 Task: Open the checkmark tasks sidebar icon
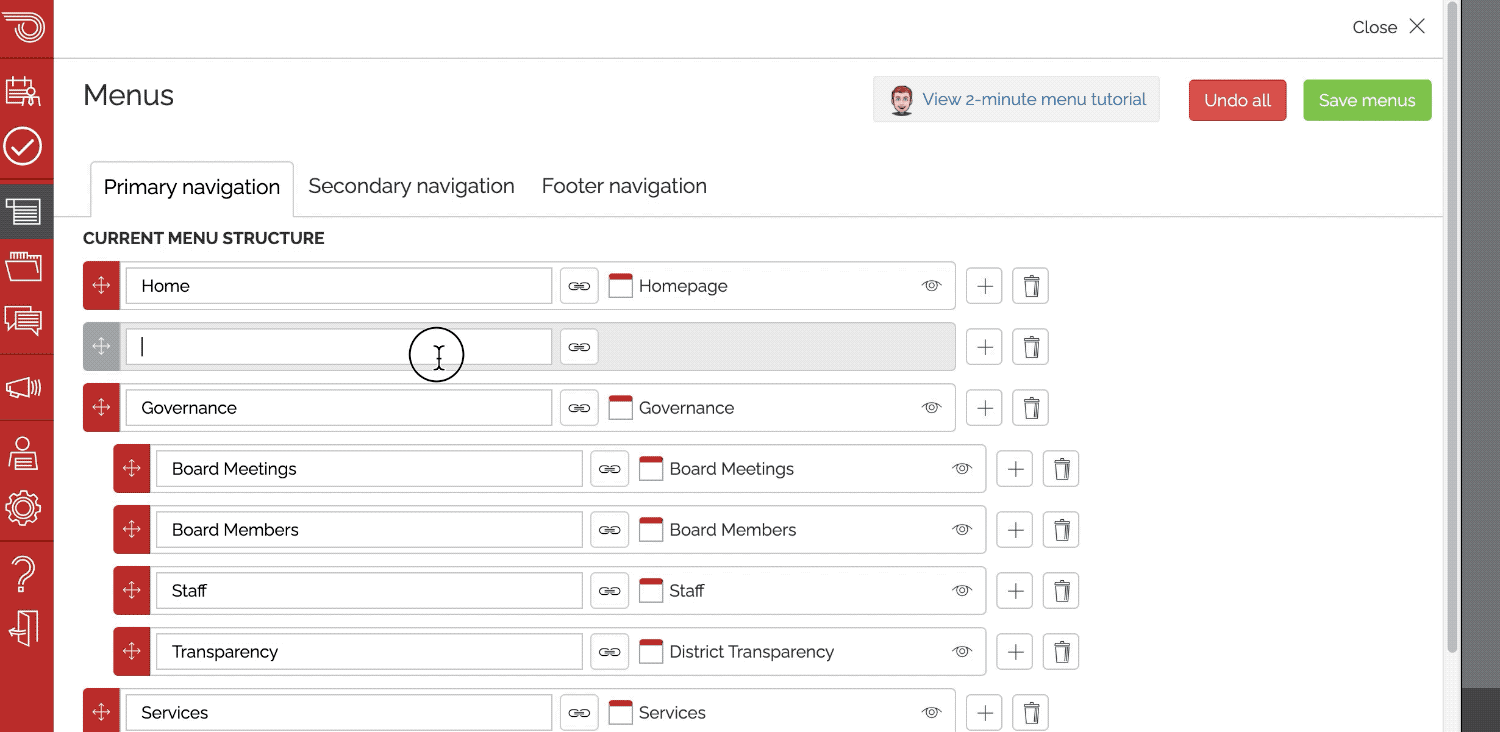23,146
